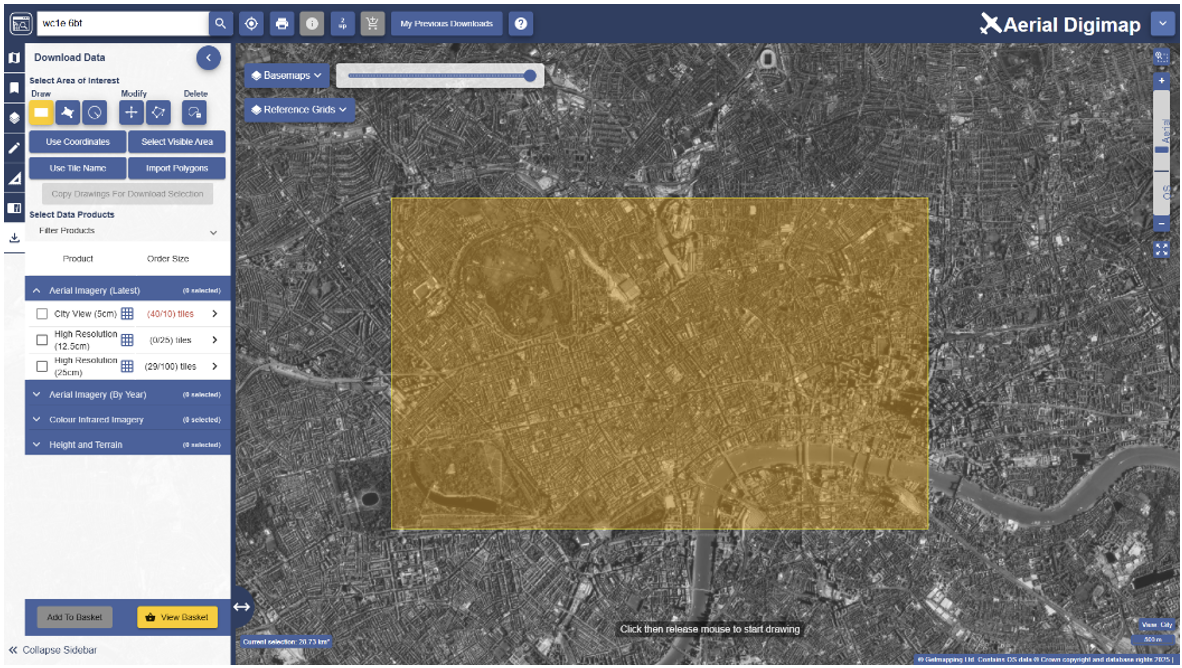Tick the High Resolution (12.5cm) checkbox
Image resolution: width=1182 pixels, height=668 pixels.
(42, 340)
